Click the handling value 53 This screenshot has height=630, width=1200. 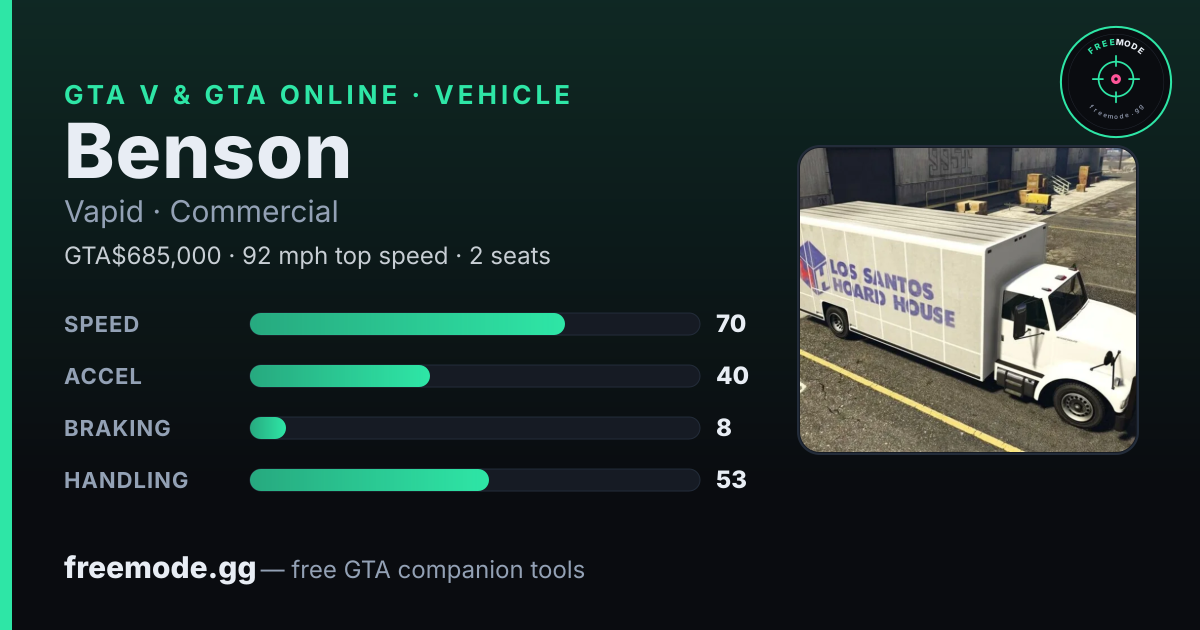pos(731,480)
